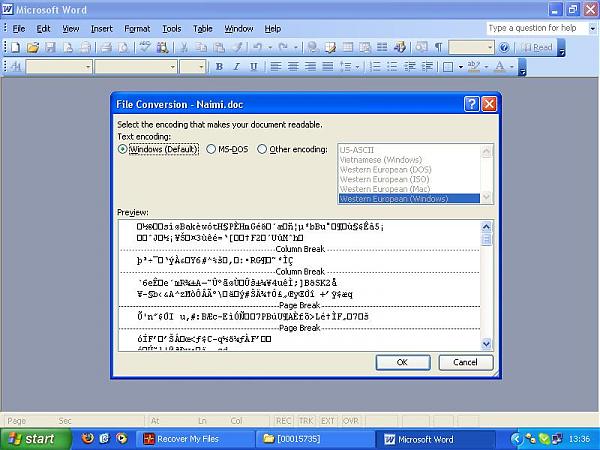The height and width of the screenshot is (450, 600).
Task: Open the Window menu
Action: tap(239, 29)
